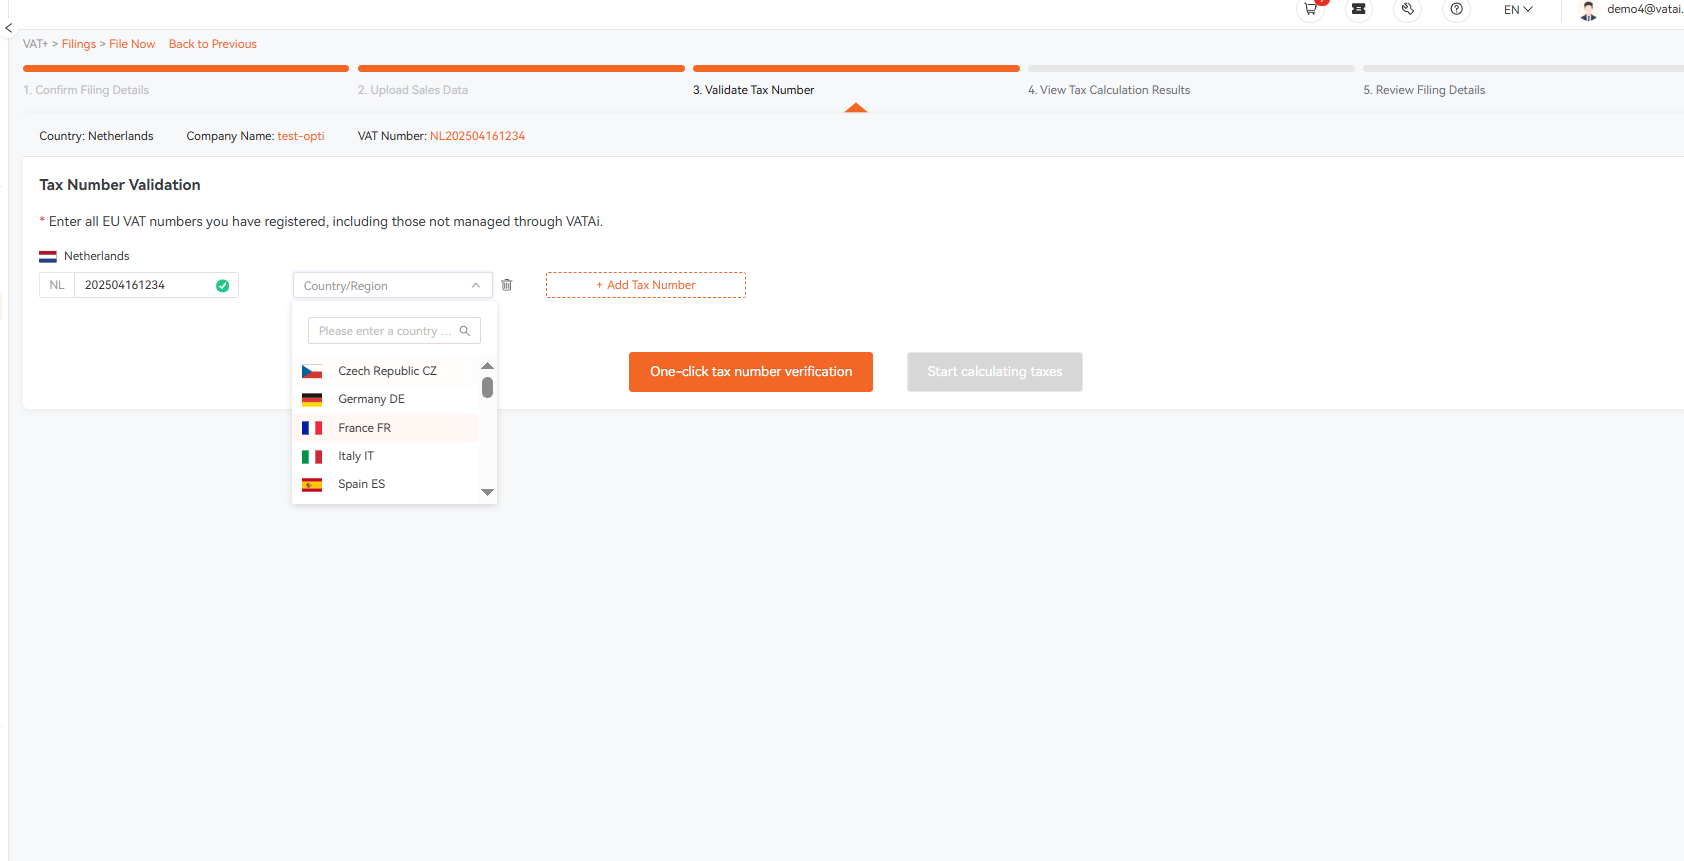Viewport: 1684px width, 861px height.
Task: Select step 5 Review Filing Details
Action: point(1424,90)
